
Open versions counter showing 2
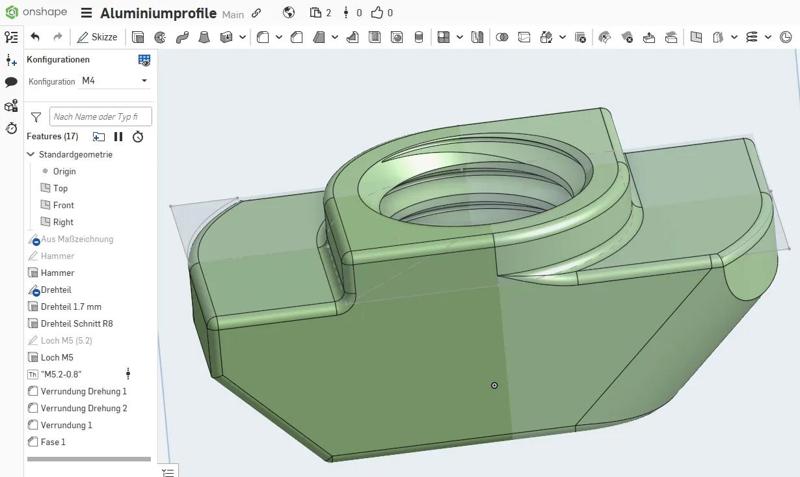(320, 13)
